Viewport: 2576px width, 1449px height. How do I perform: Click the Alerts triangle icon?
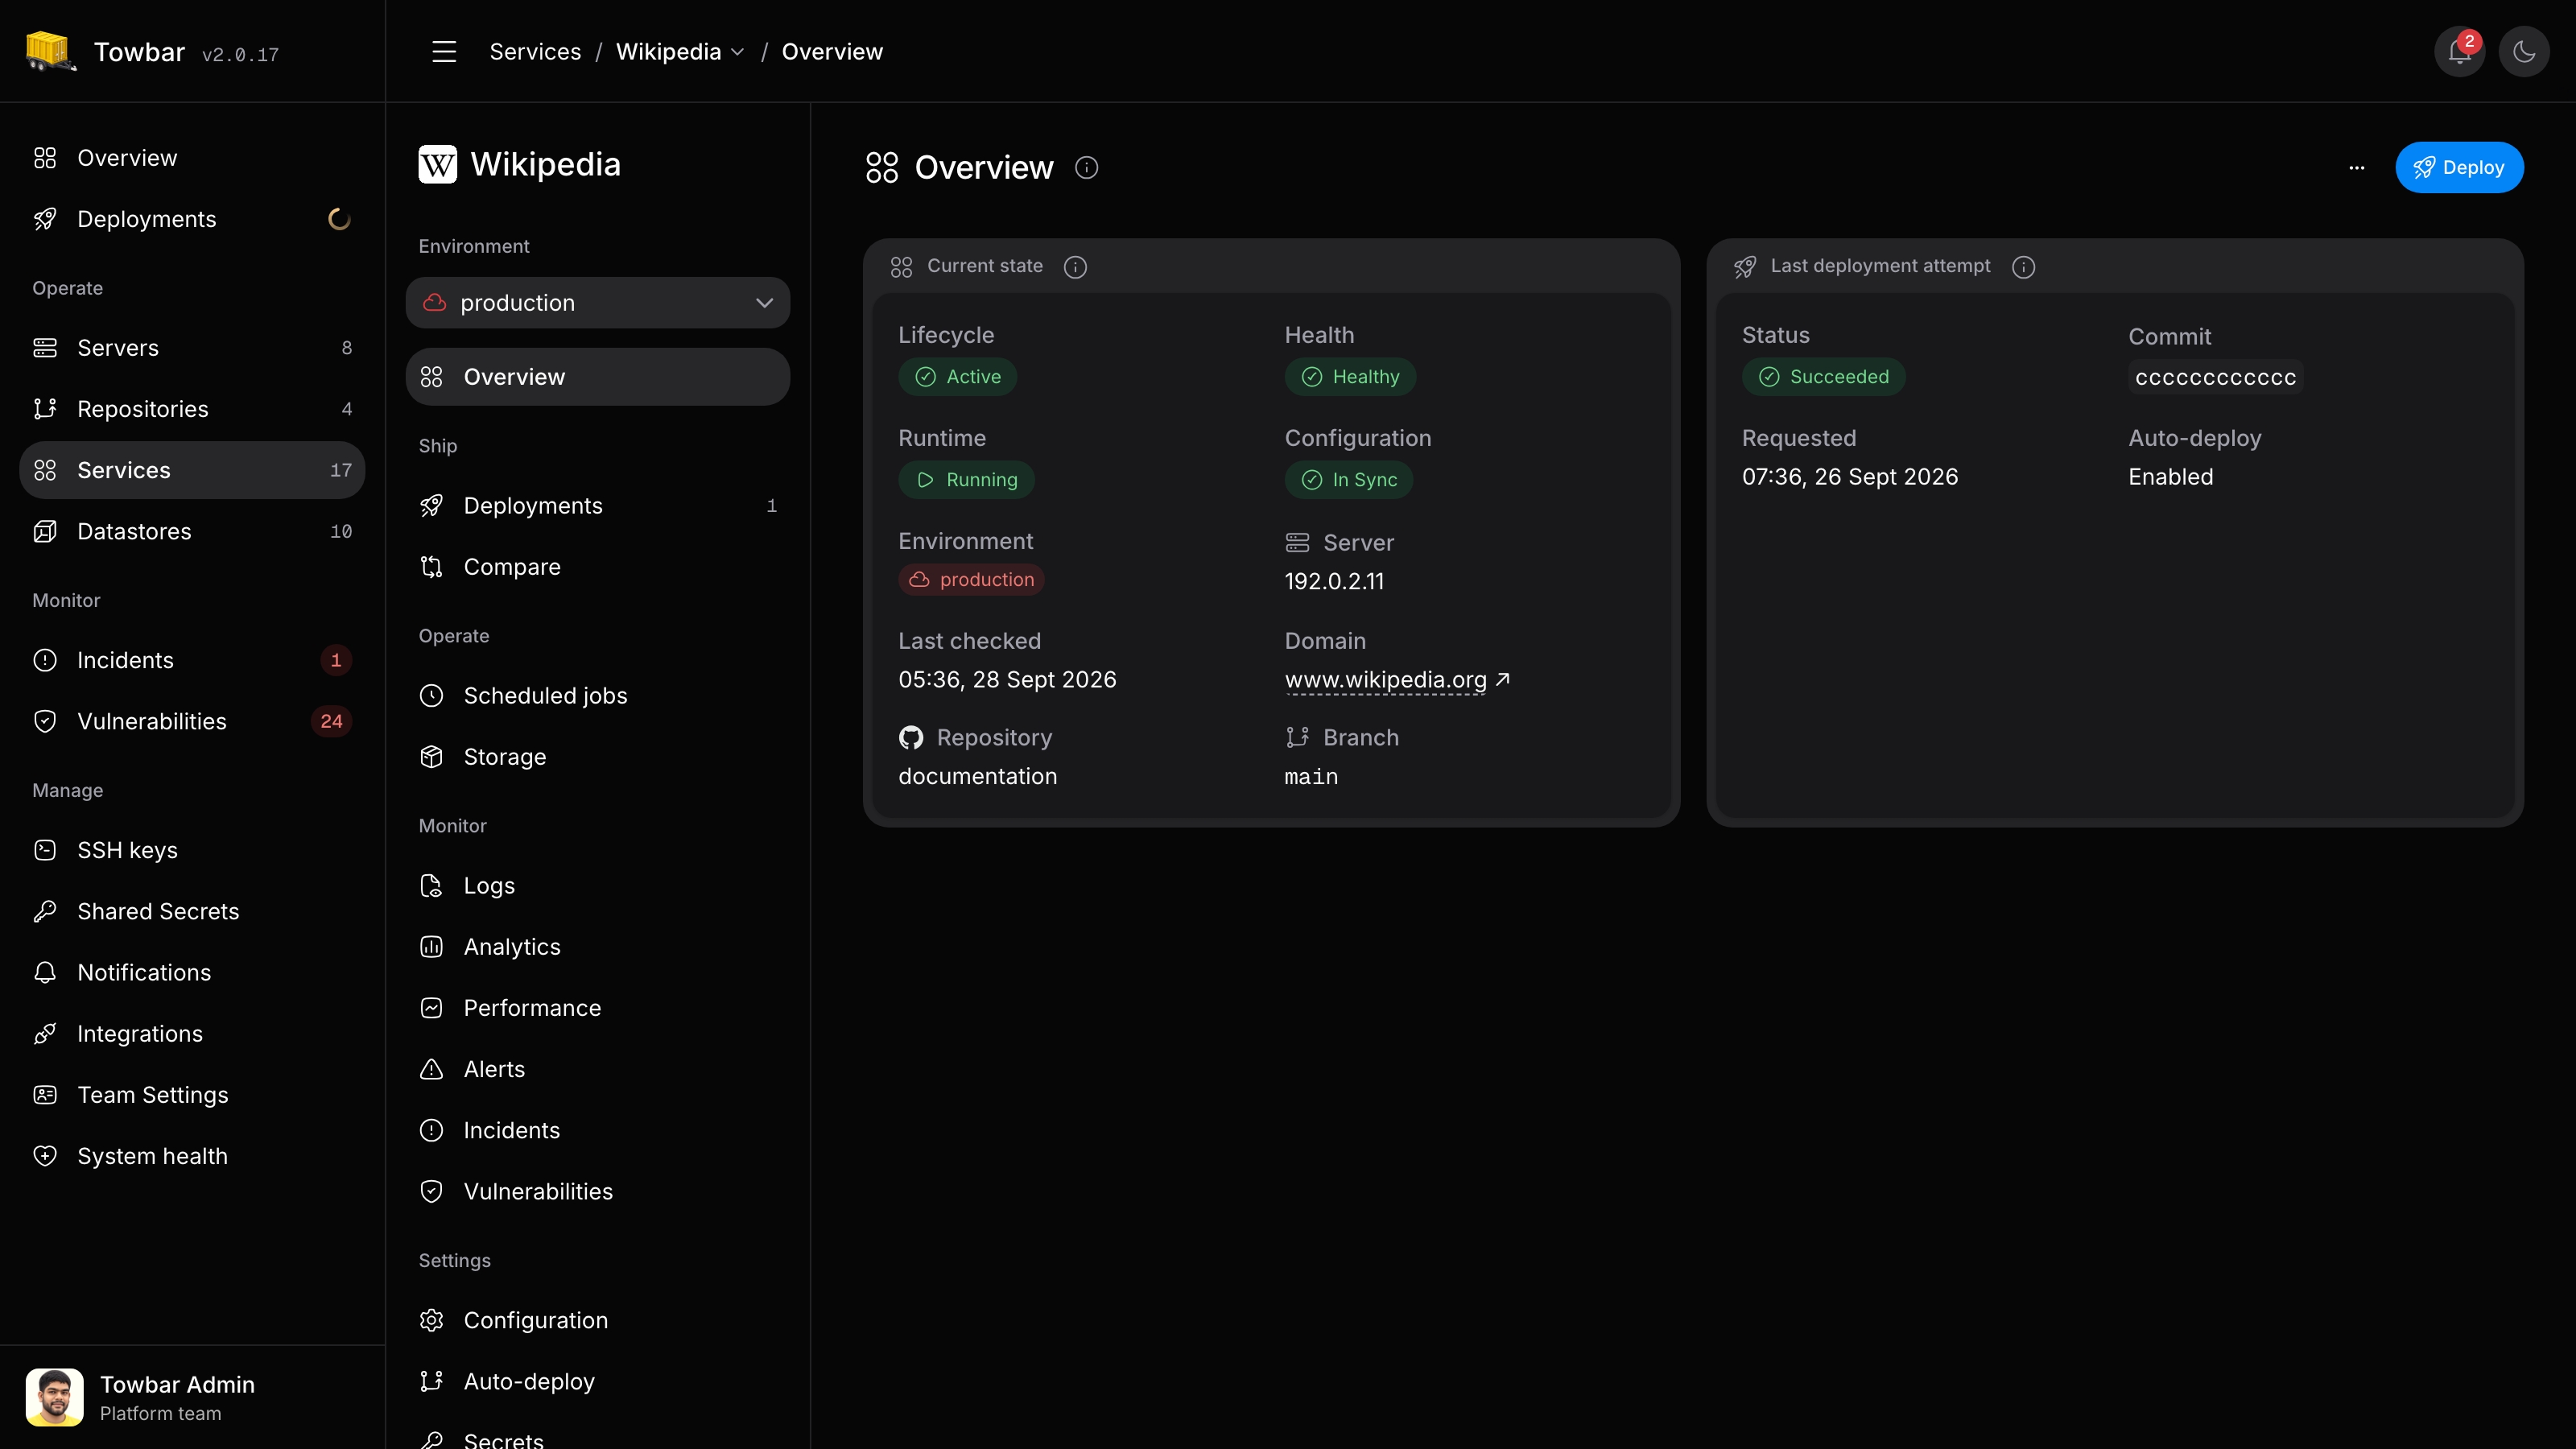tap(431, 1069)
